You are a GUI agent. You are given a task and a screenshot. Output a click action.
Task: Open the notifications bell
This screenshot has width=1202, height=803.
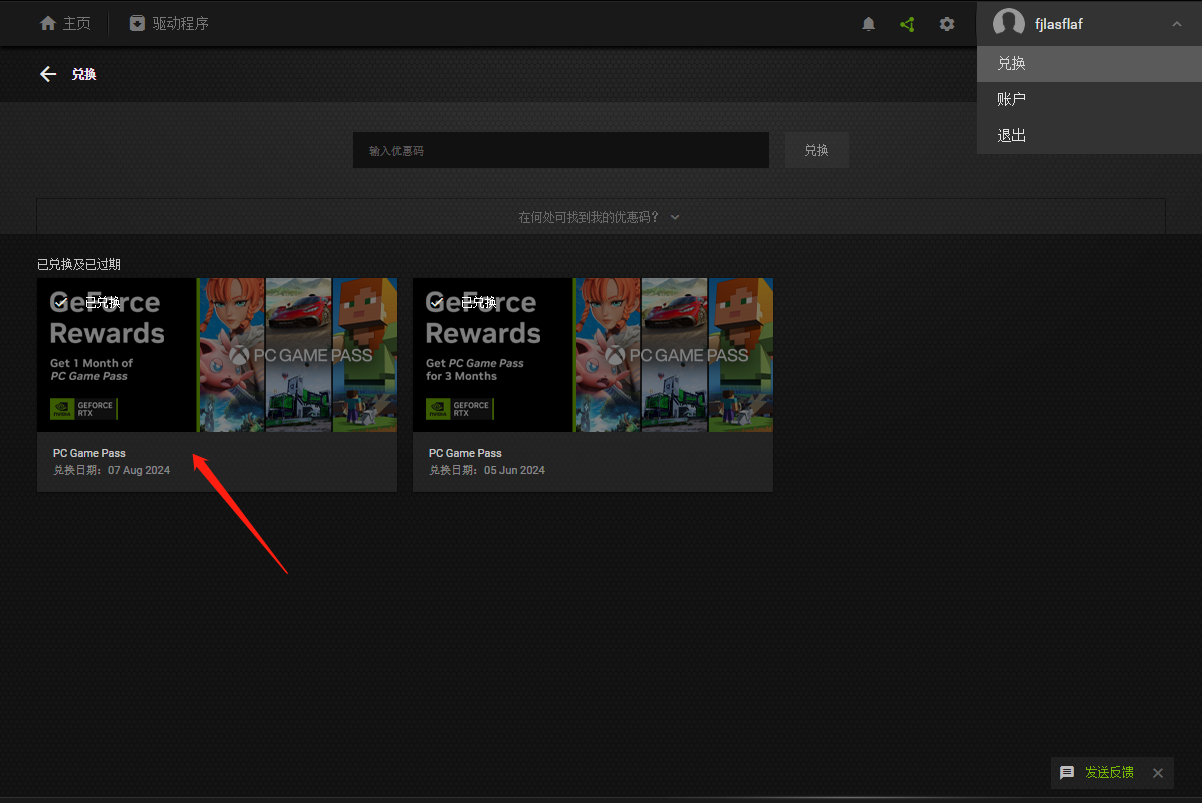click(868, 24)
